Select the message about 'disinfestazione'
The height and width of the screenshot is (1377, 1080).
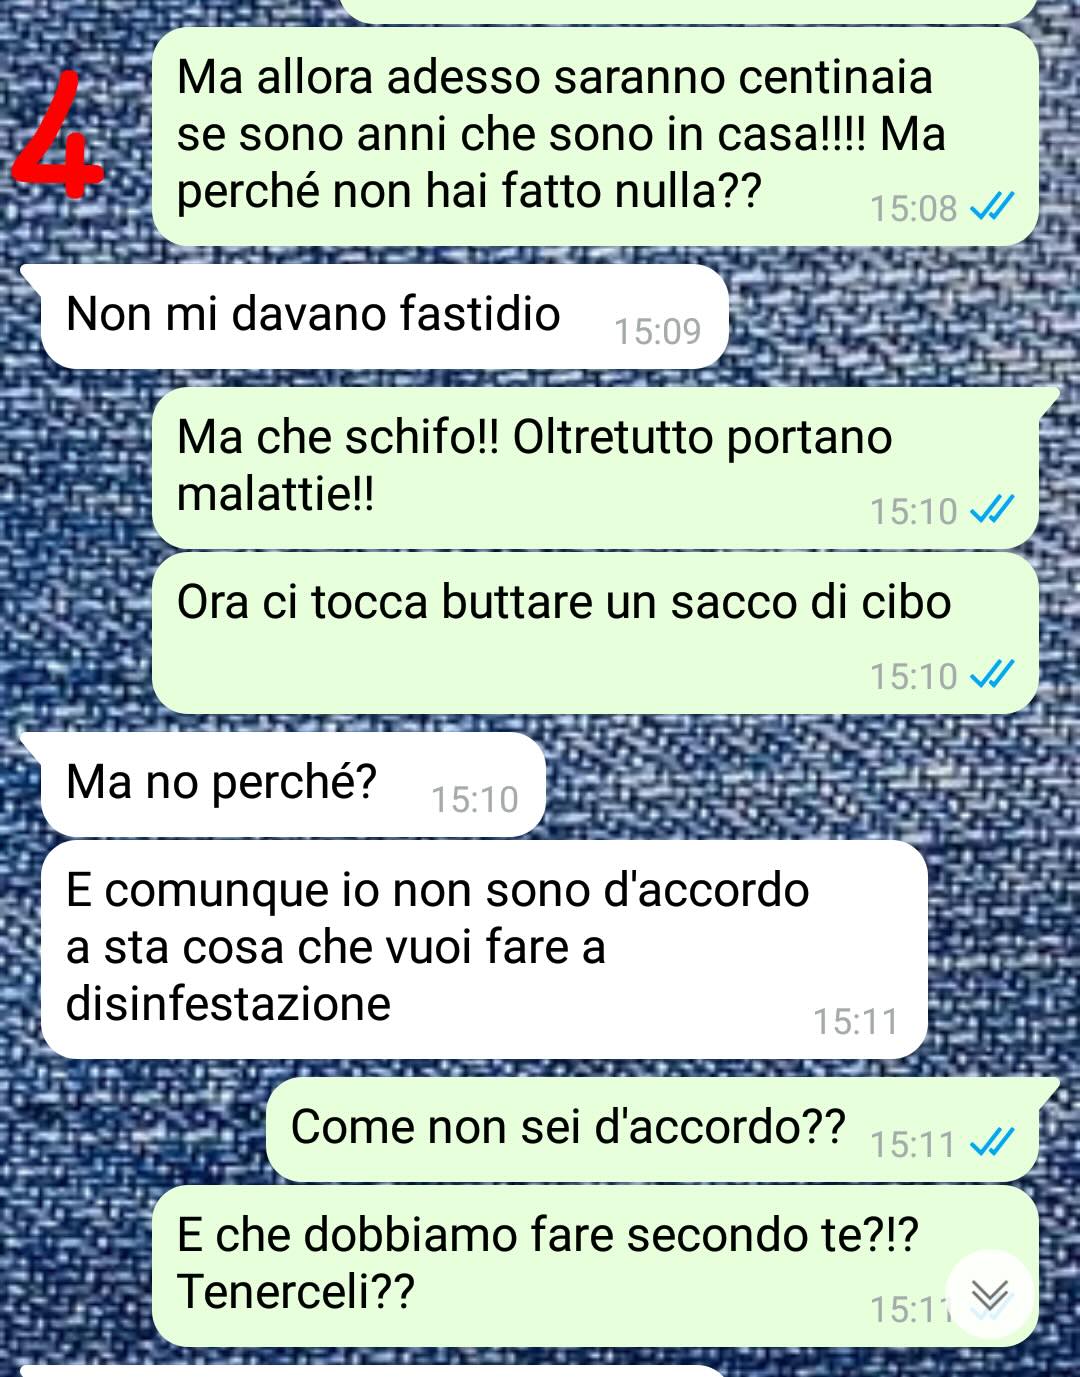tap(484, 949)
